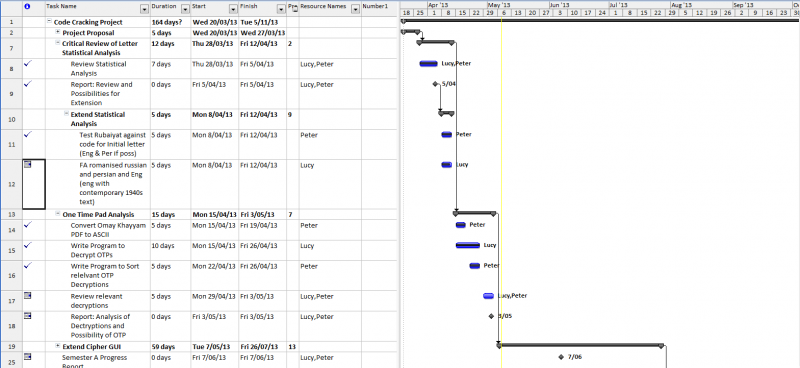Click the checkmark beside Write Program to Decrypt OTPs

pos(28,245)
